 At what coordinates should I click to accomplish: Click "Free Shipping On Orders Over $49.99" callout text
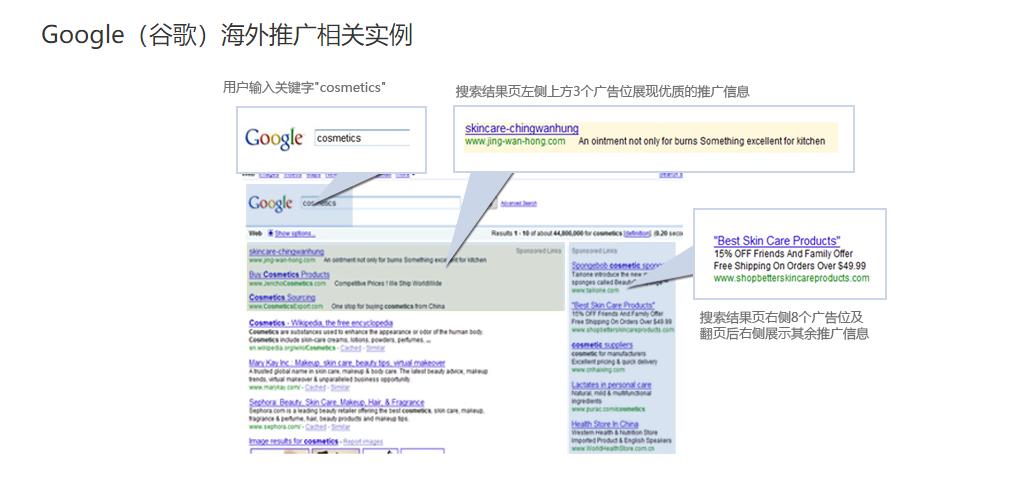tap(790, 266)
